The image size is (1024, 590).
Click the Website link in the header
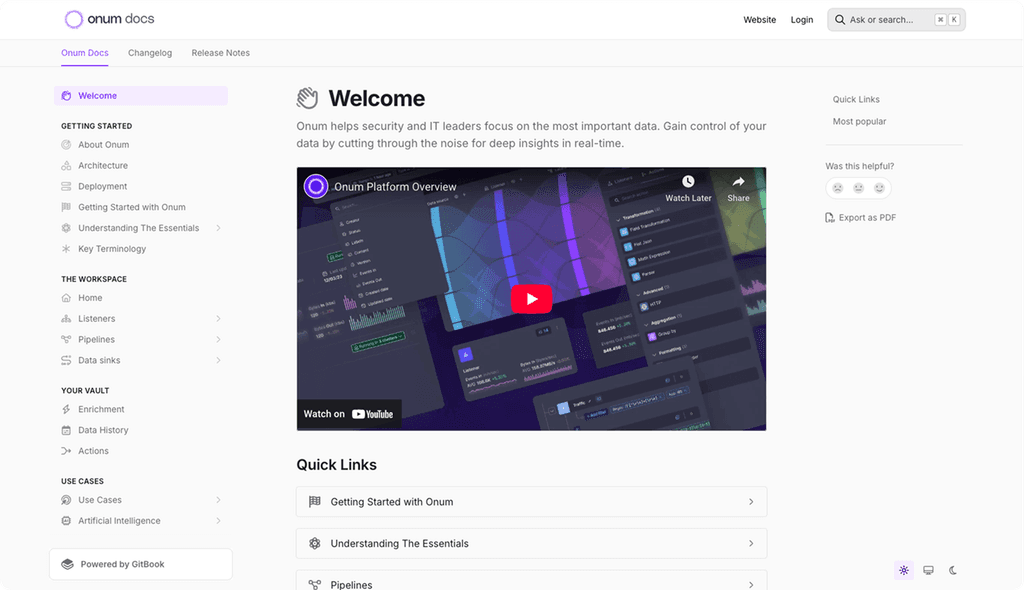(x=760, y=19)
